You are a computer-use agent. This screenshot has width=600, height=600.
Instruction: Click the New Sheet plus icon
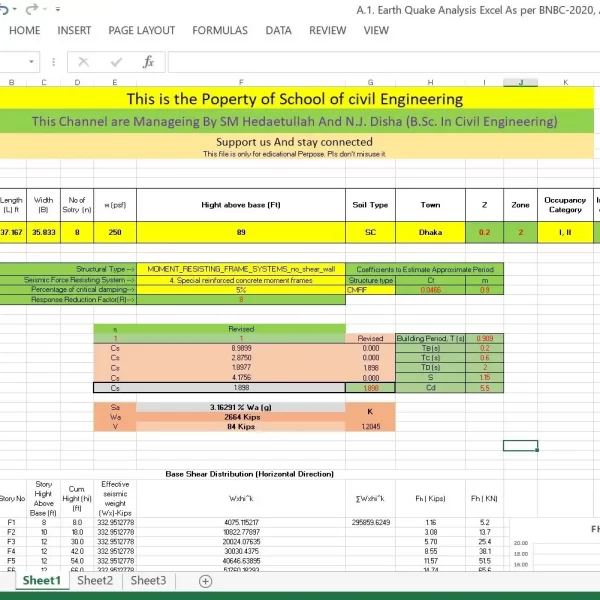205,581
